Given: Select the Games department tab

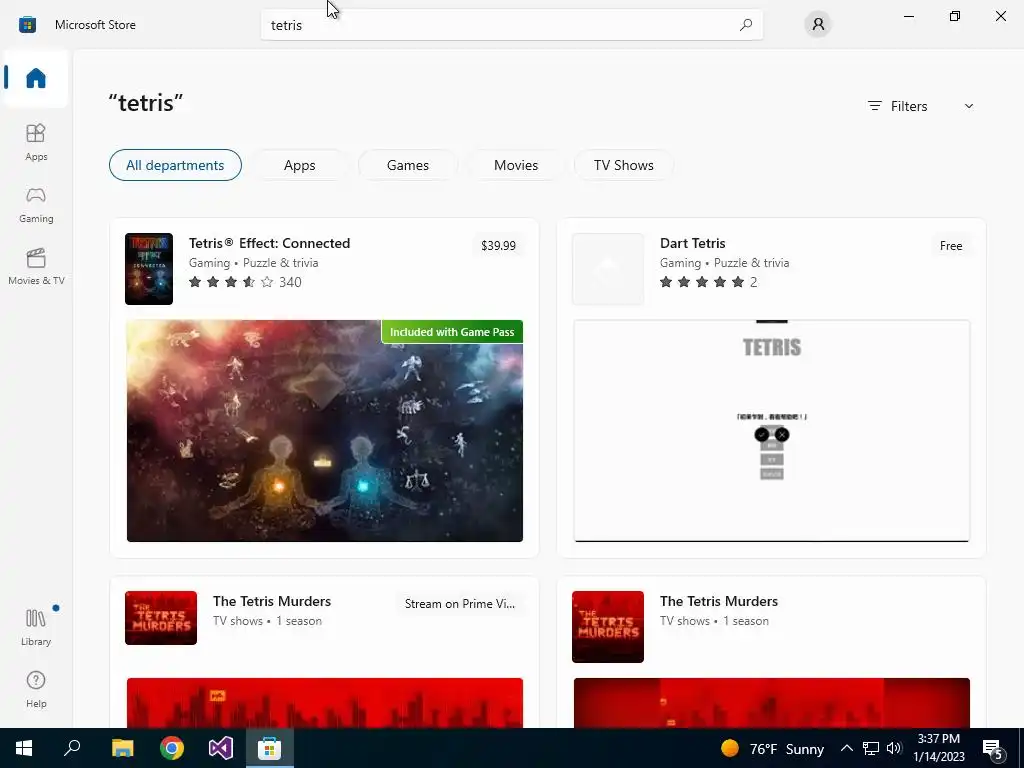Looking at the screenshot, I should (408, 165).
